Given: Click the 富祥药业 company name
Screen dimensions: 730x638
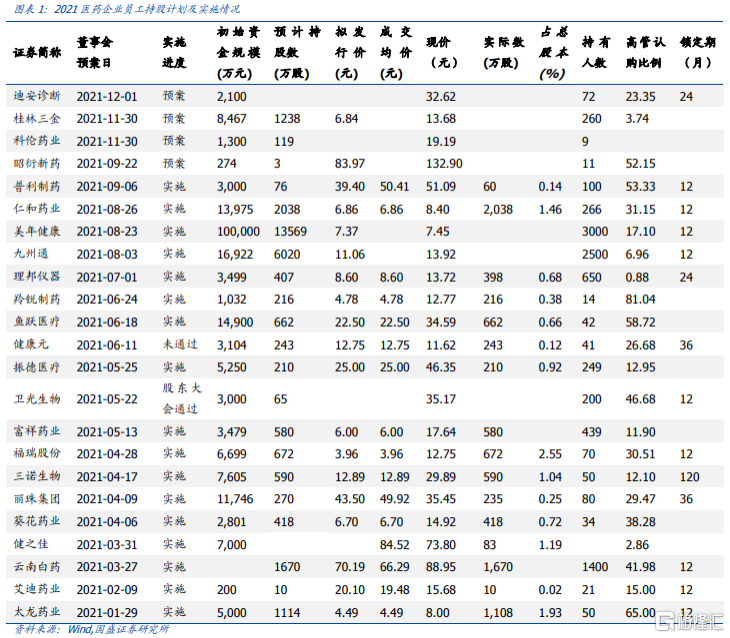Looking at the screenshot, I should point(37,432).
